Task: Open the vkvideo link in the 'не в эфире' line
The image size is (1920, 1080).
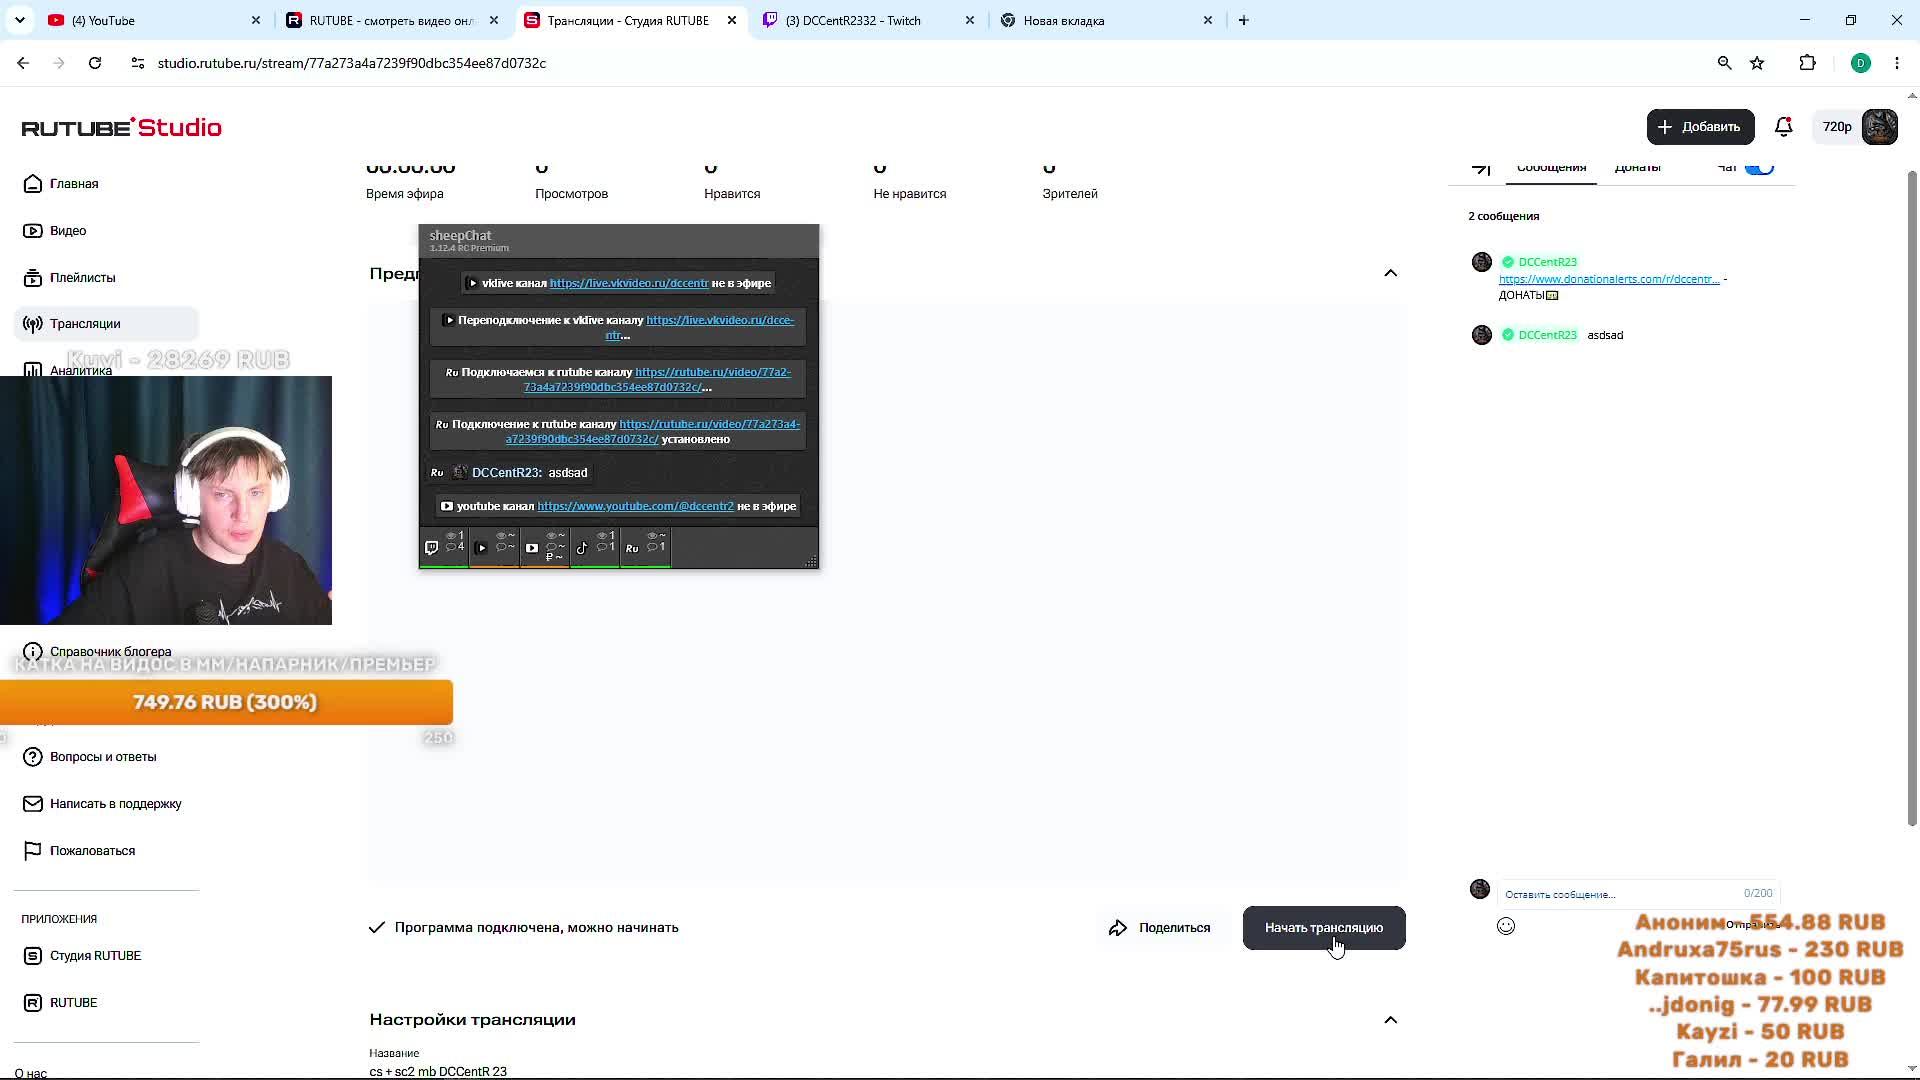Action: pyautogui.click(x=629, y=283)
